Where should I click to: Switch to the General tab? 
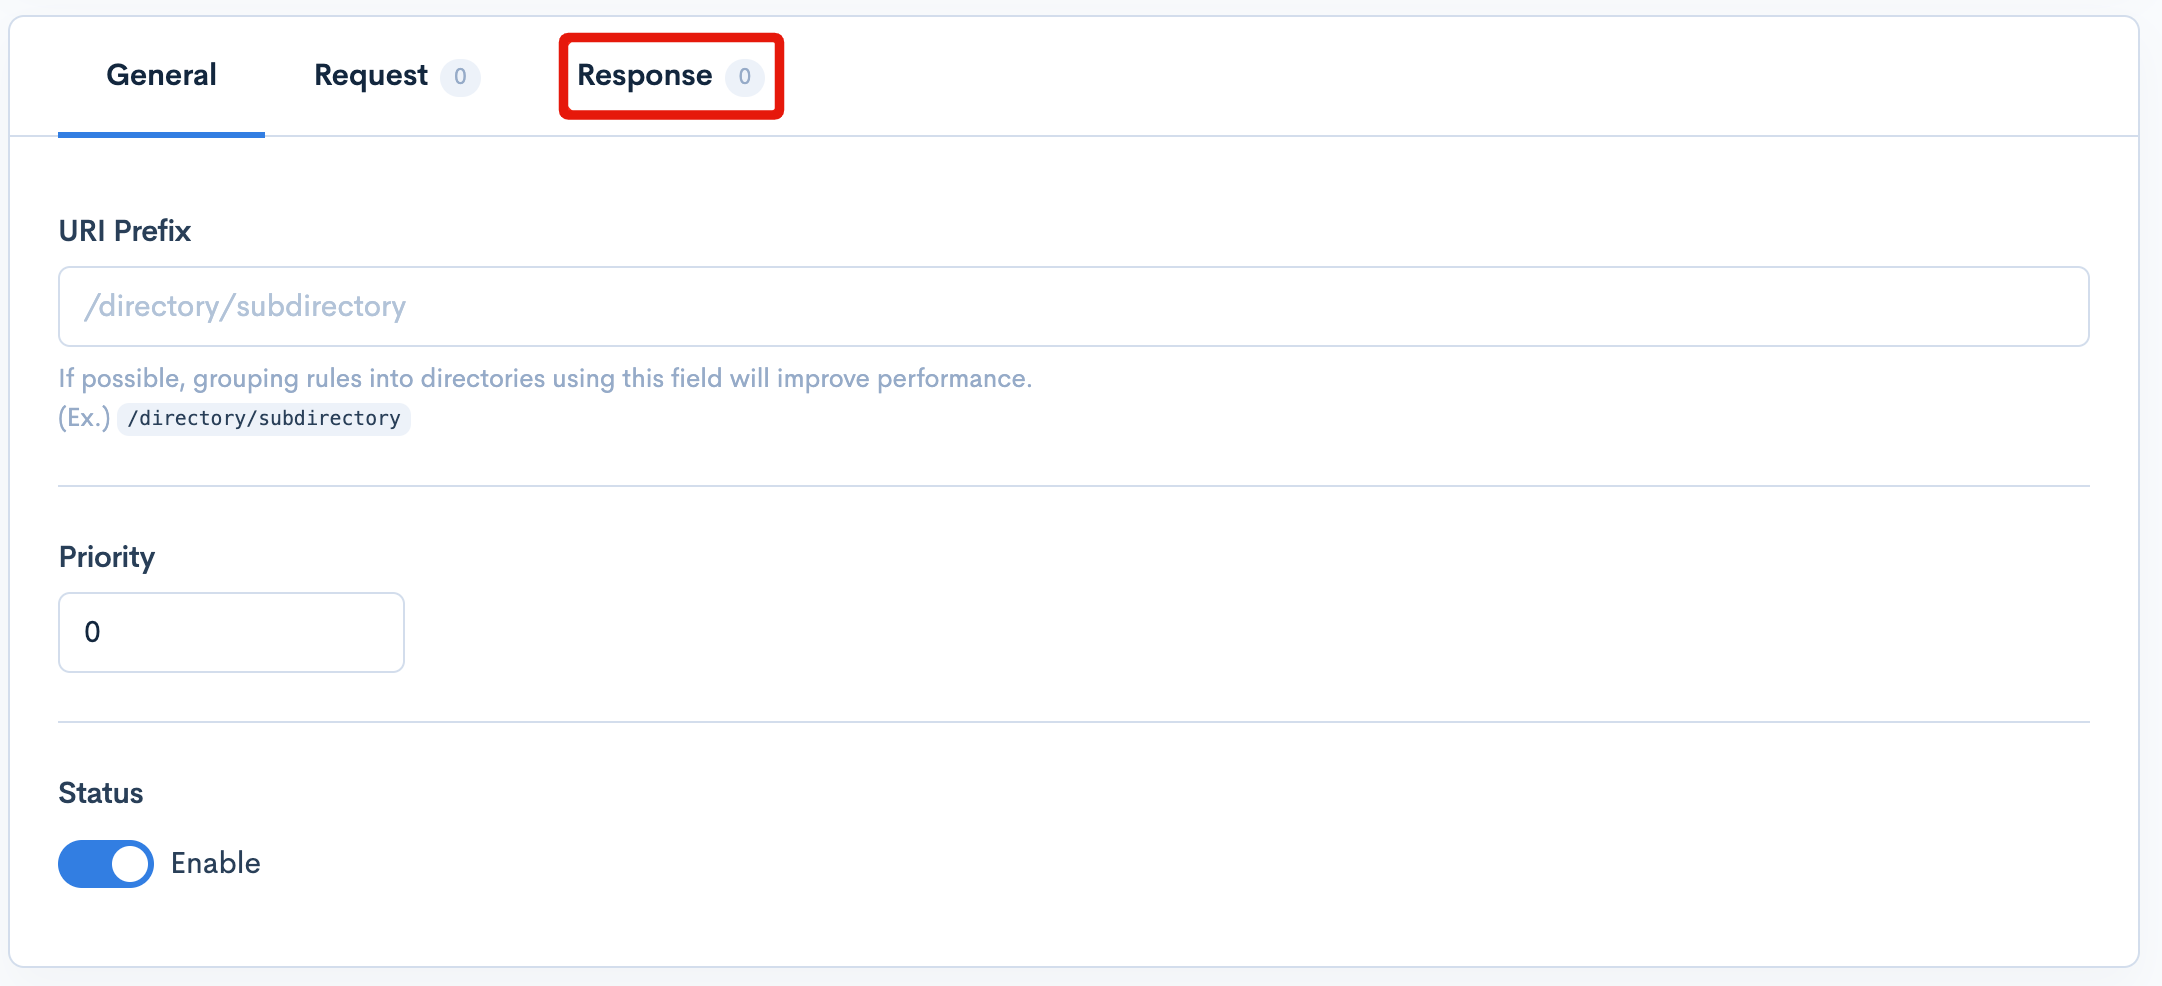point(161,76)
